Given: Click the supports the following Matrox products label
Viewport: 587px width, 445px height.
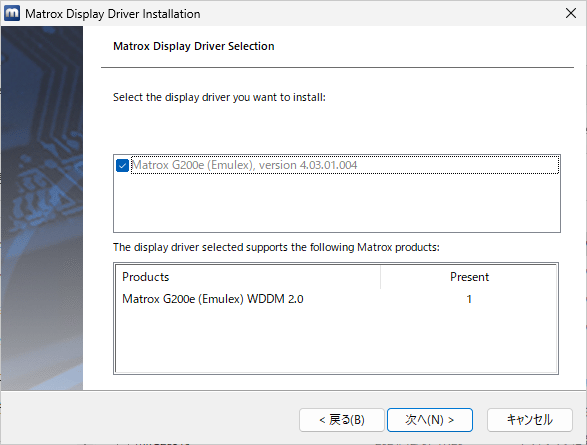Looking at the screenshot, I should (276, 247).
